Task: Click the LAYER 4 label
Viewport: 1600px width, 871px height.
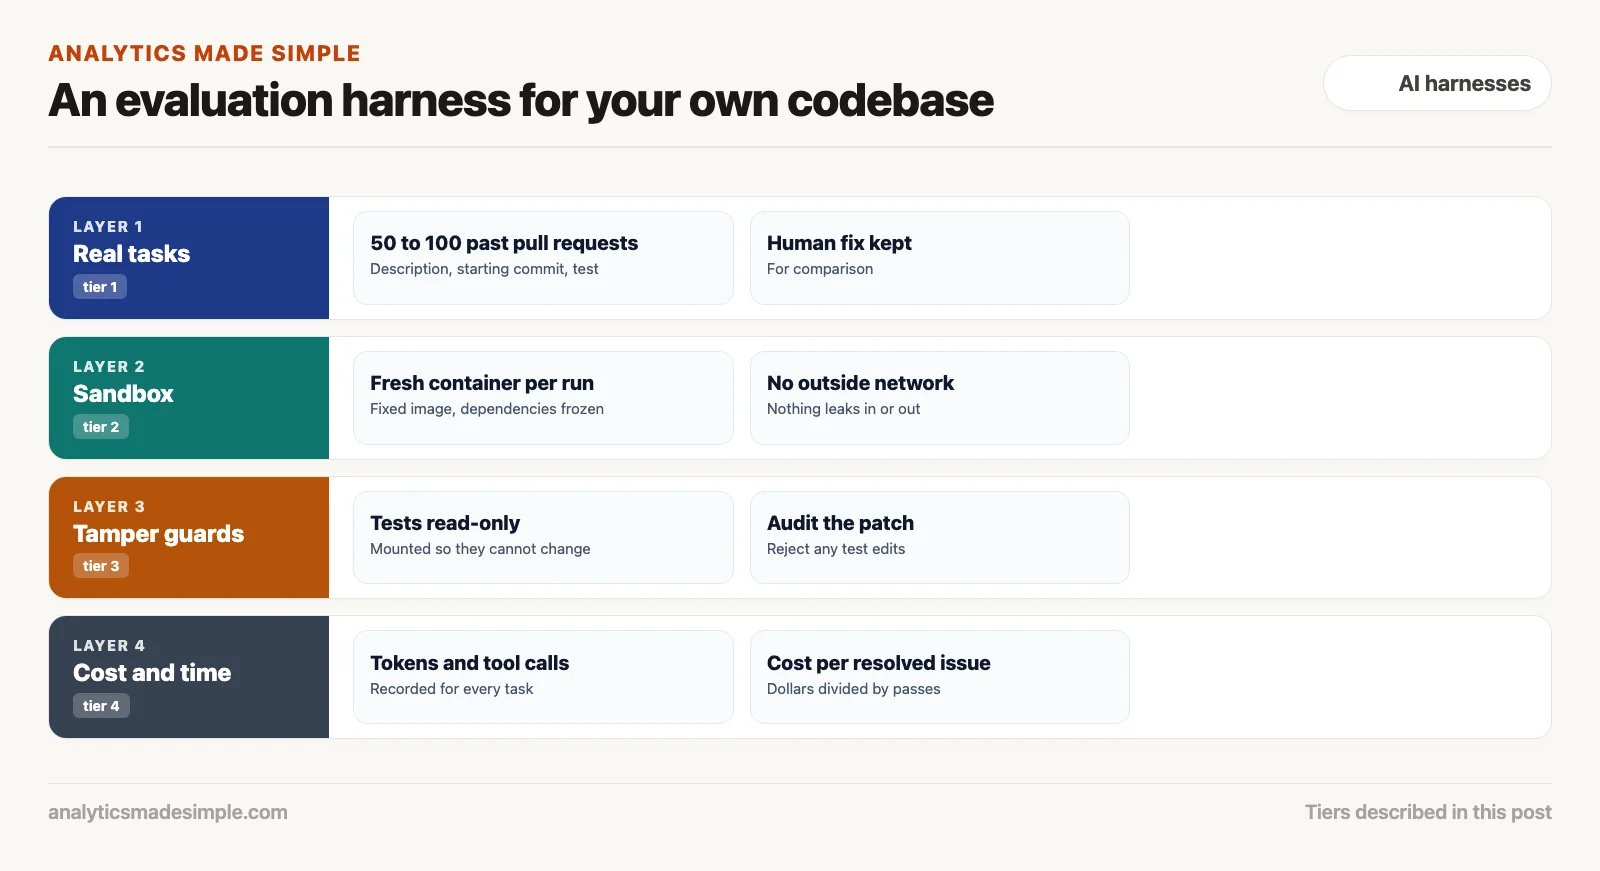Action: [109, 646]
